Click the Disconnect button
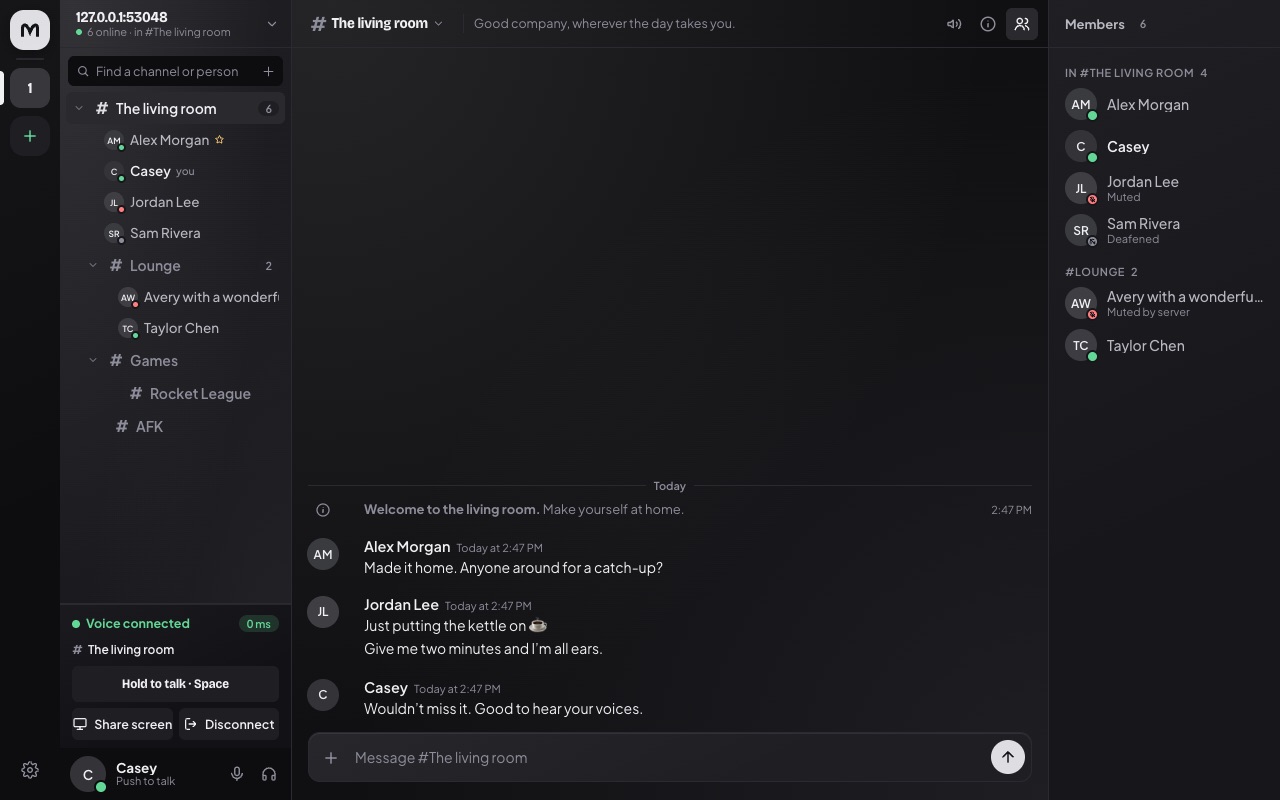The height and width of the screenshot is (800, 1280). click(229, 724)
